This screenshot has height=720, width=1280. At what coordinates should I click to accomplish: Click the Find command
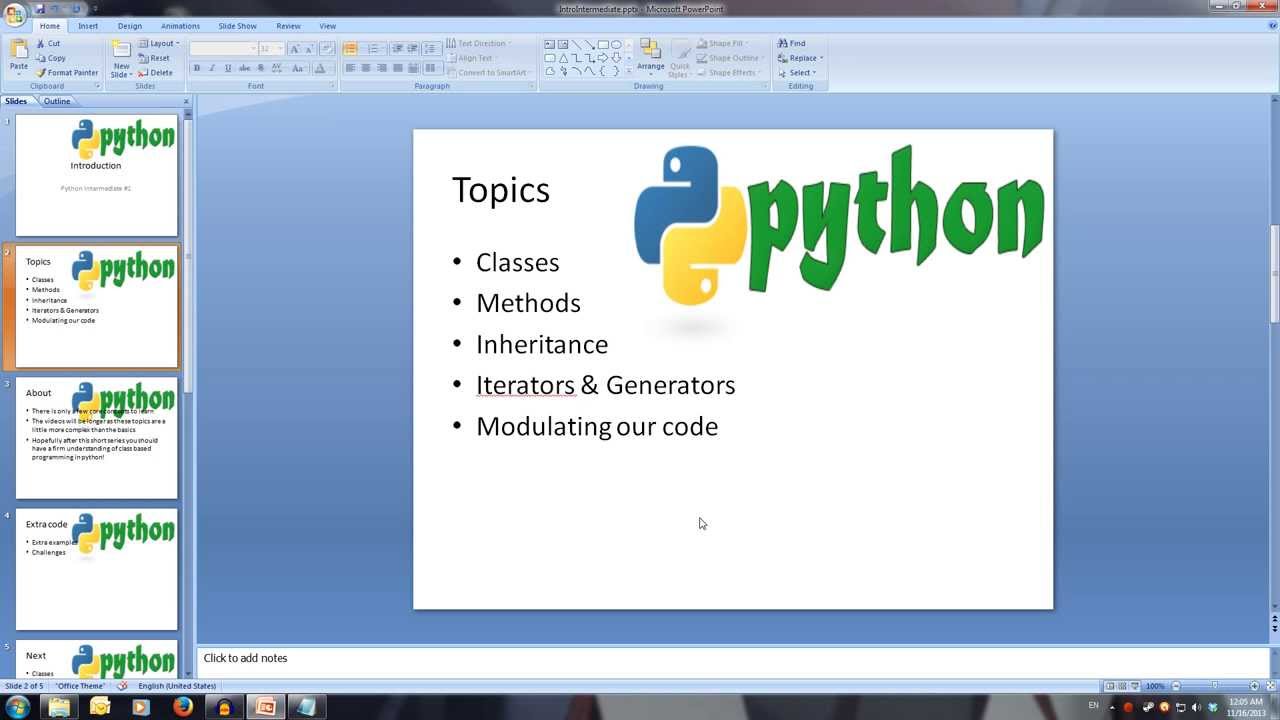(x=792, y=43)
